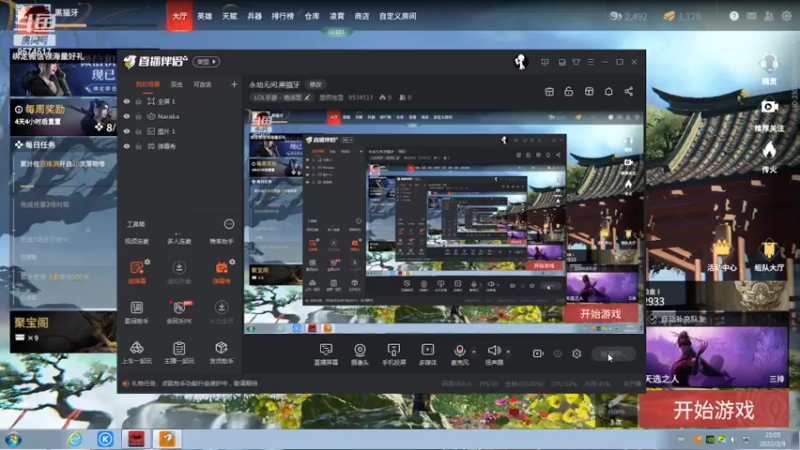Open the game help question mark icon

pos(734,16)
